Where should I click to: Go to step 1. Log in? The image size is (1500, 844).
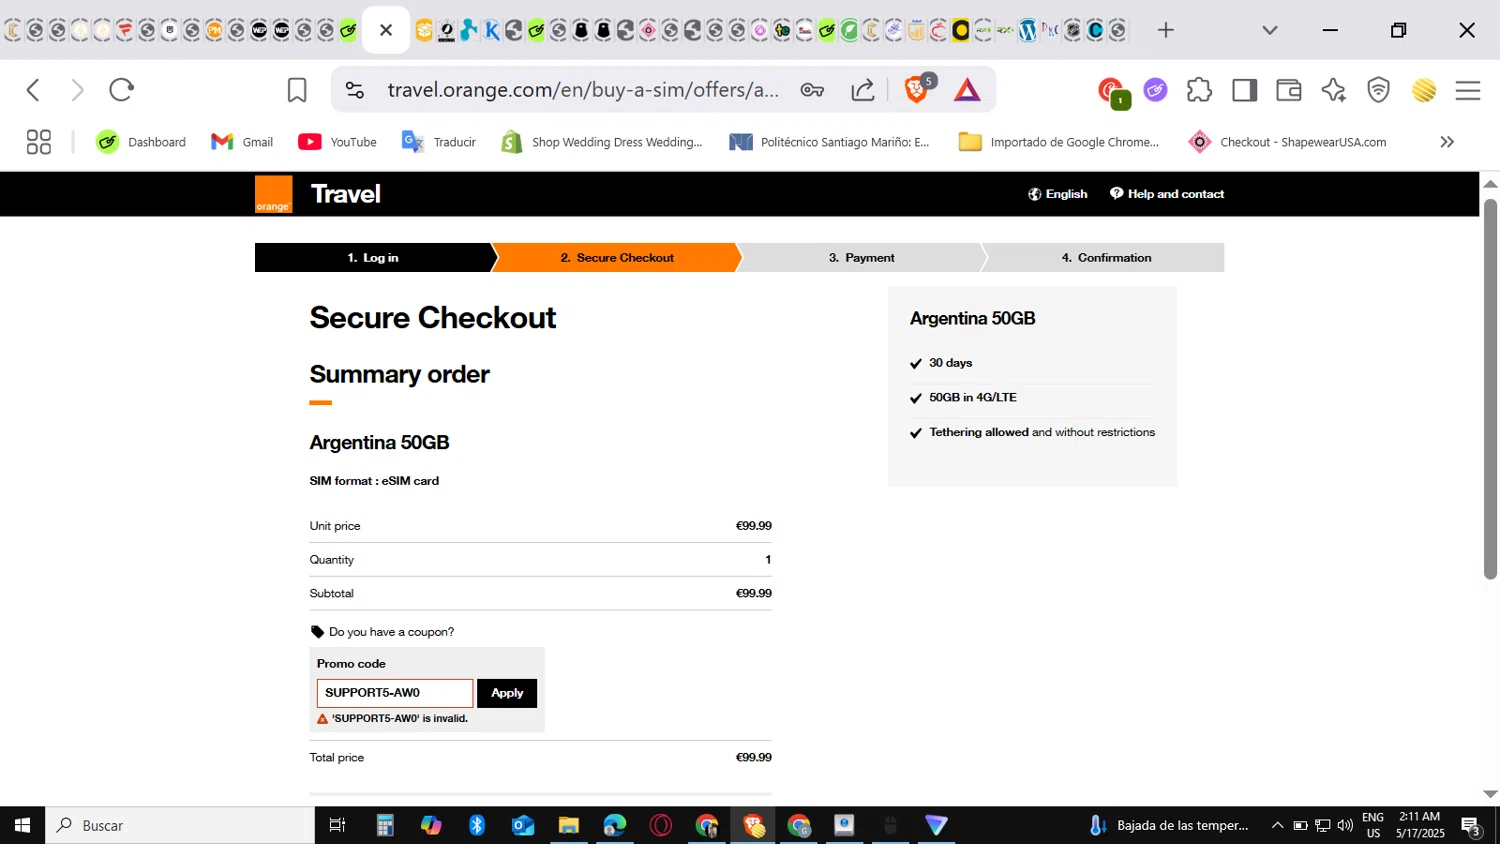coord(373,258)
